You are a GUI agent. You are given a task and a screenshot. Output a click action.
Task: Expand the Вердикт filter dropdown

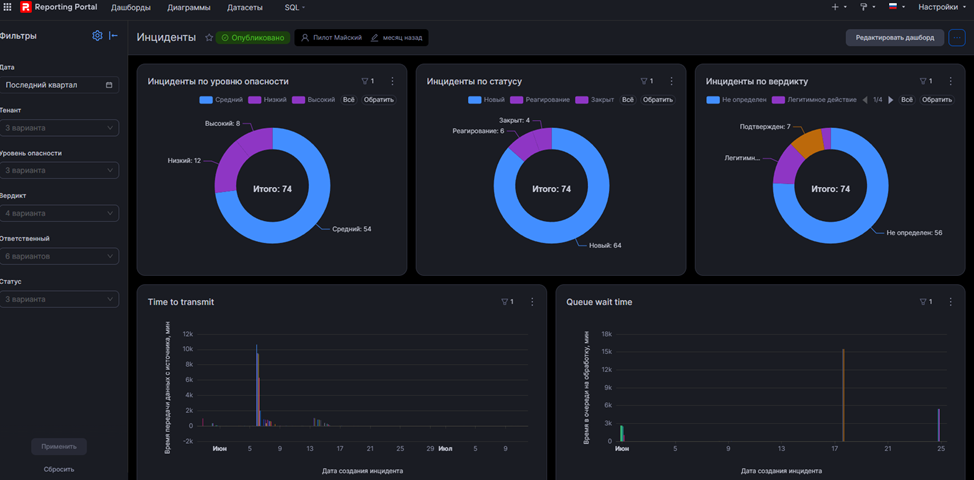(x=60, y=214)
